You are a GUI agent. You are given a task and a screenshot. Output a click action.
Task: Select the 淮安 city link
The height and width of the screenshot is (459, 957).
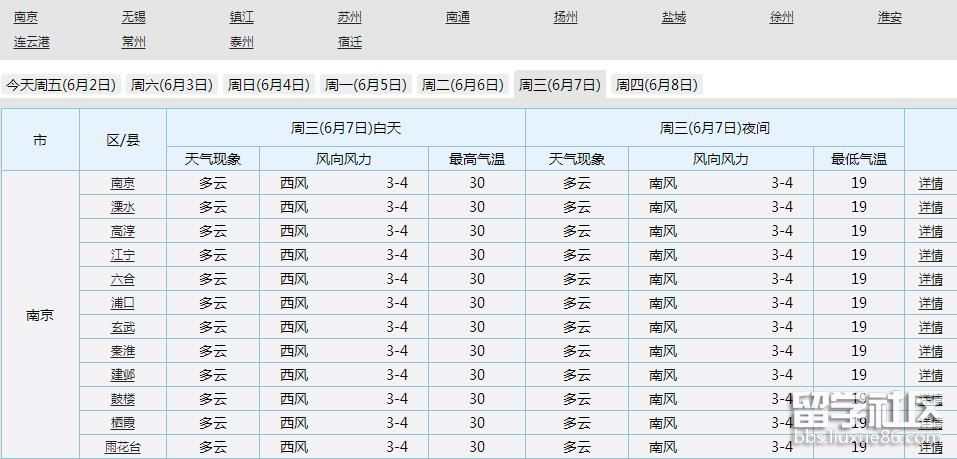coord(890,18)
